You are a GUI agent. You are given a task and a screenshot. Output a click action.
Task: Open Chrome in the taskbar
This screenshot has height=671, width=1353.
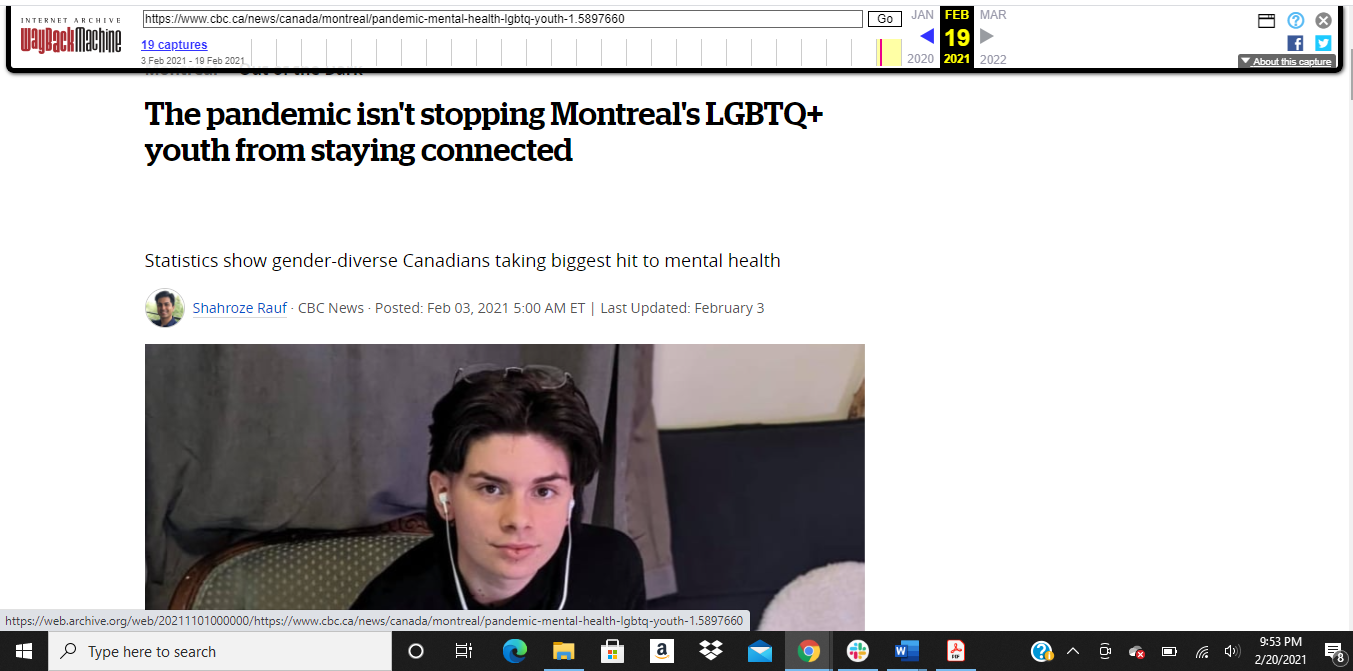pyautogui.click(x=808, y=651)
